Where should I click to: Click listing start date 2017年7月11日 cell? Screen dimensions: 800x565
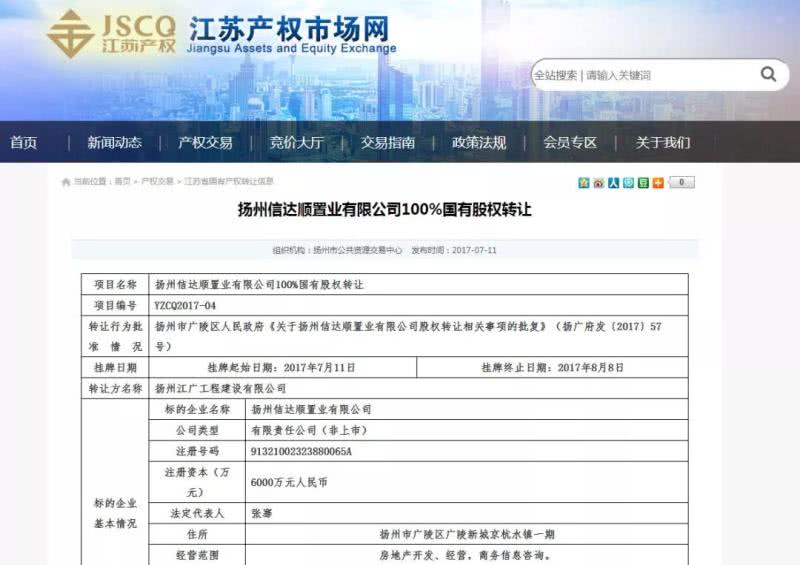click(282, 367)
